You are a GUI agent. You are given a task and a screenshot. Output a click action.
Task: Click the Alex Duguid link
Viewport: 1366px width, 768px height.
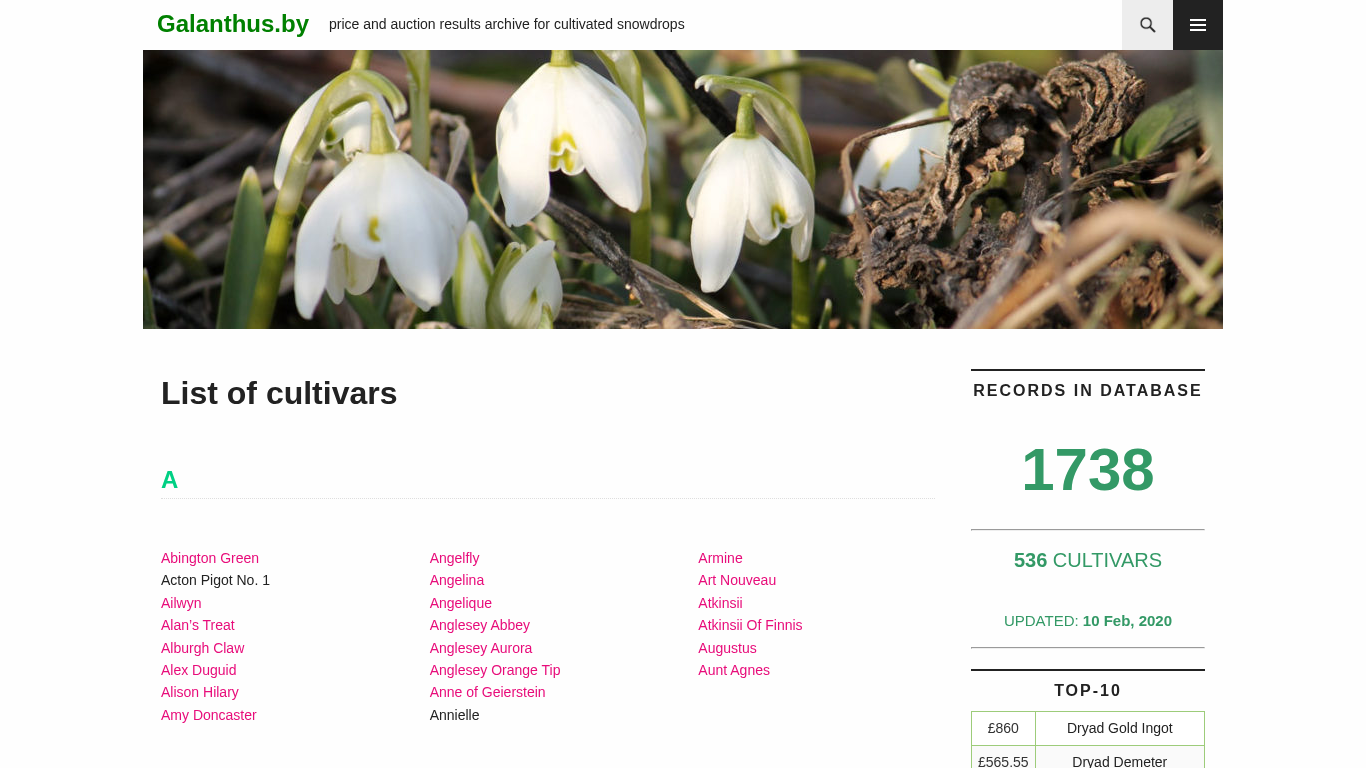point(199,670)
